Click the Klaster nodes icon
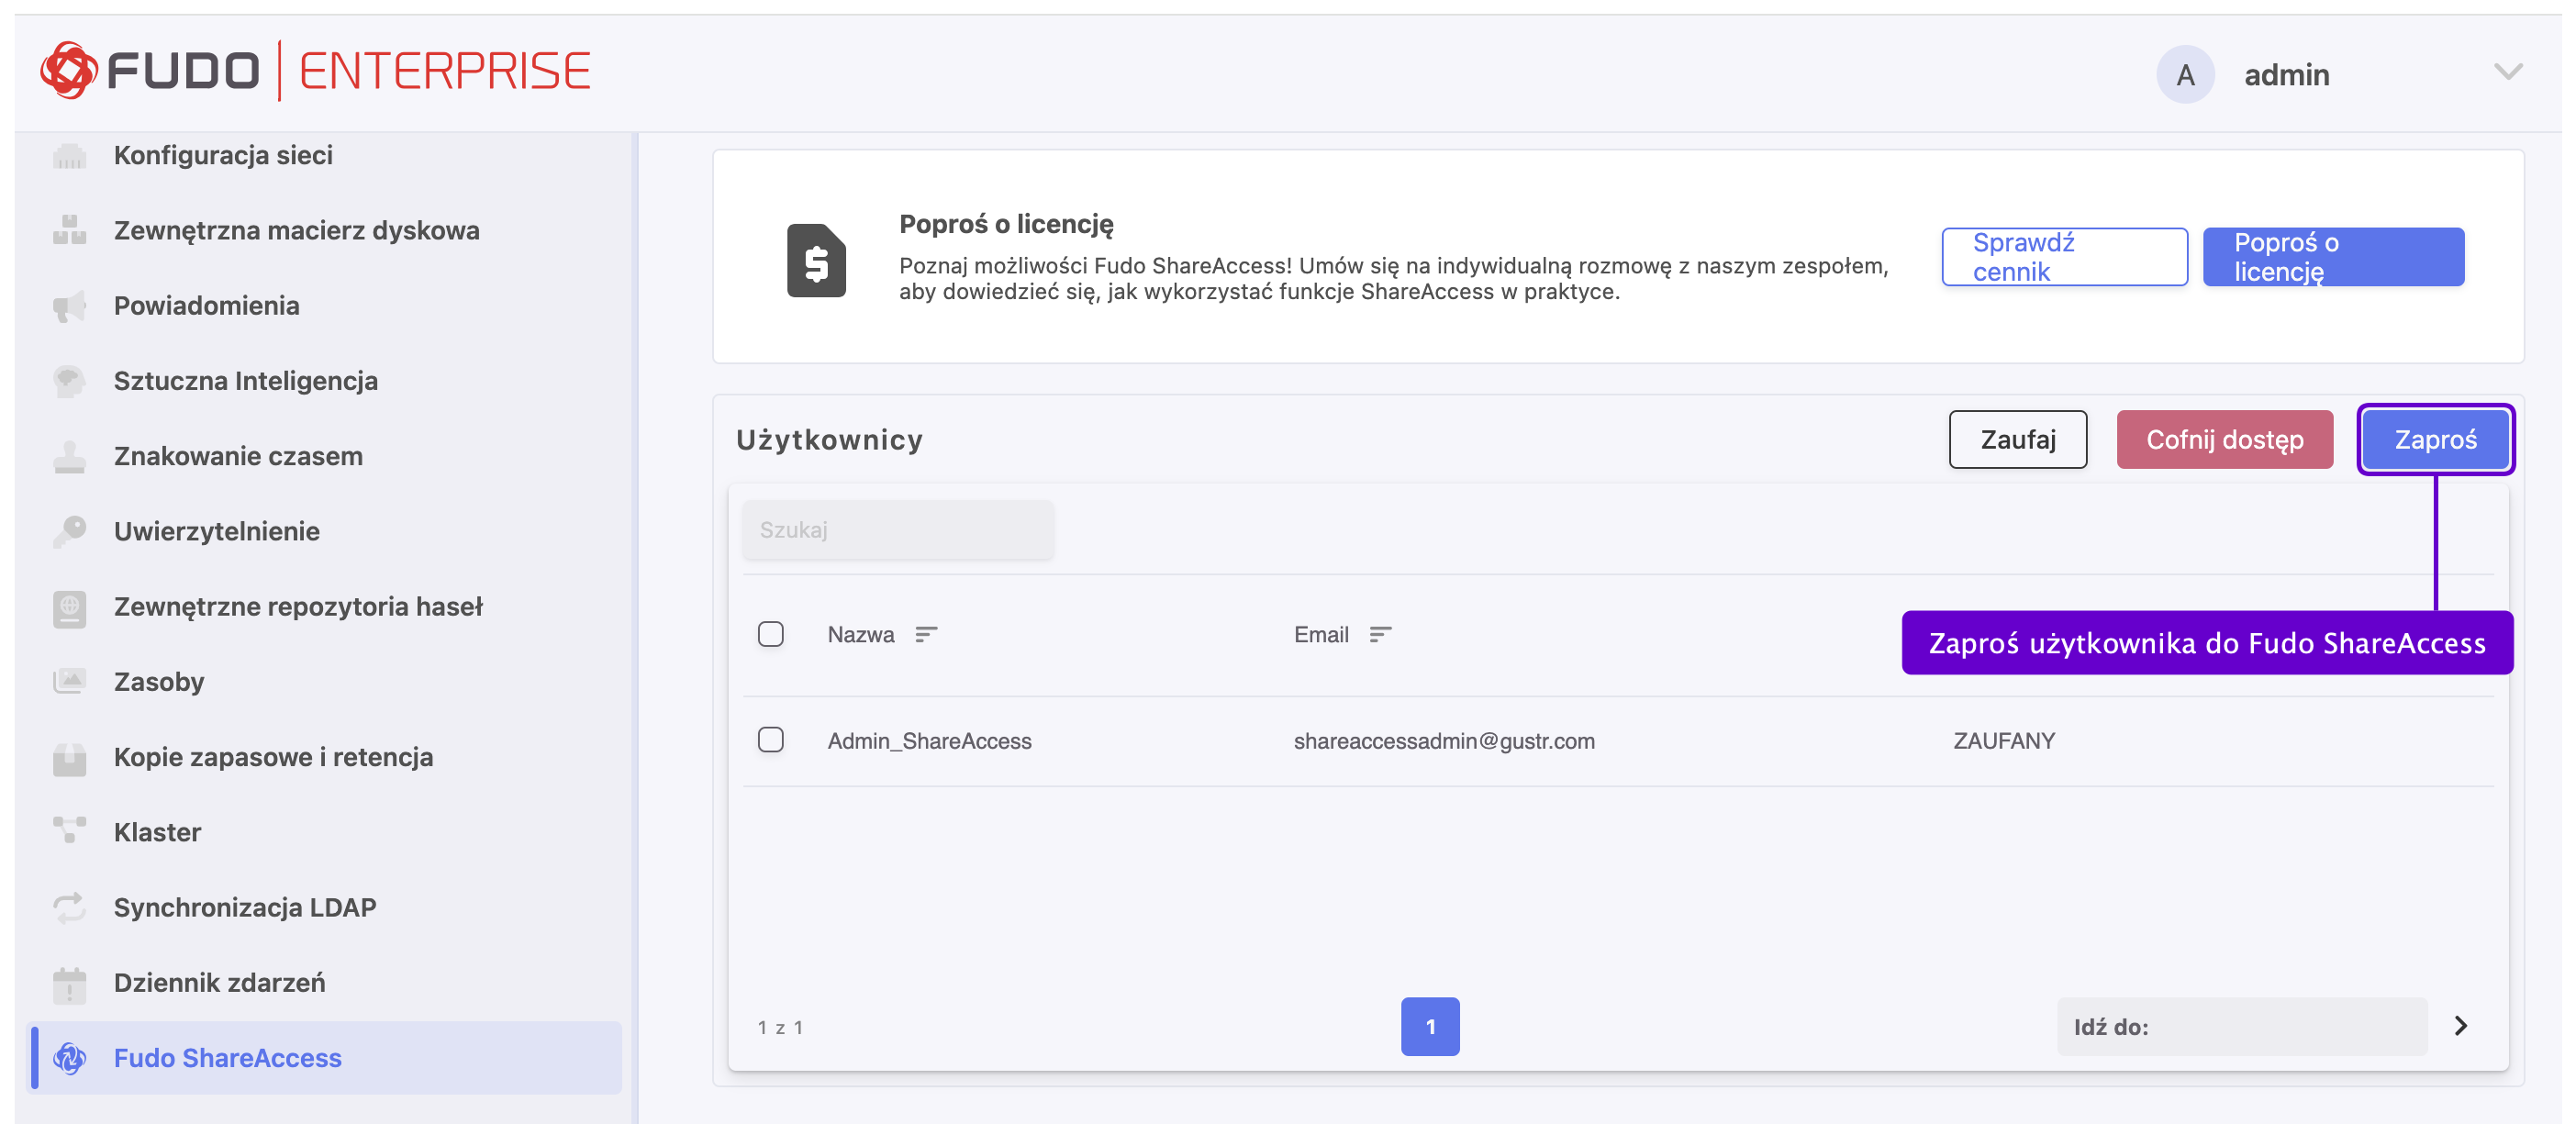This screenshot has width=2576, height=1146. pyautogui.click(x=69, y=832)
